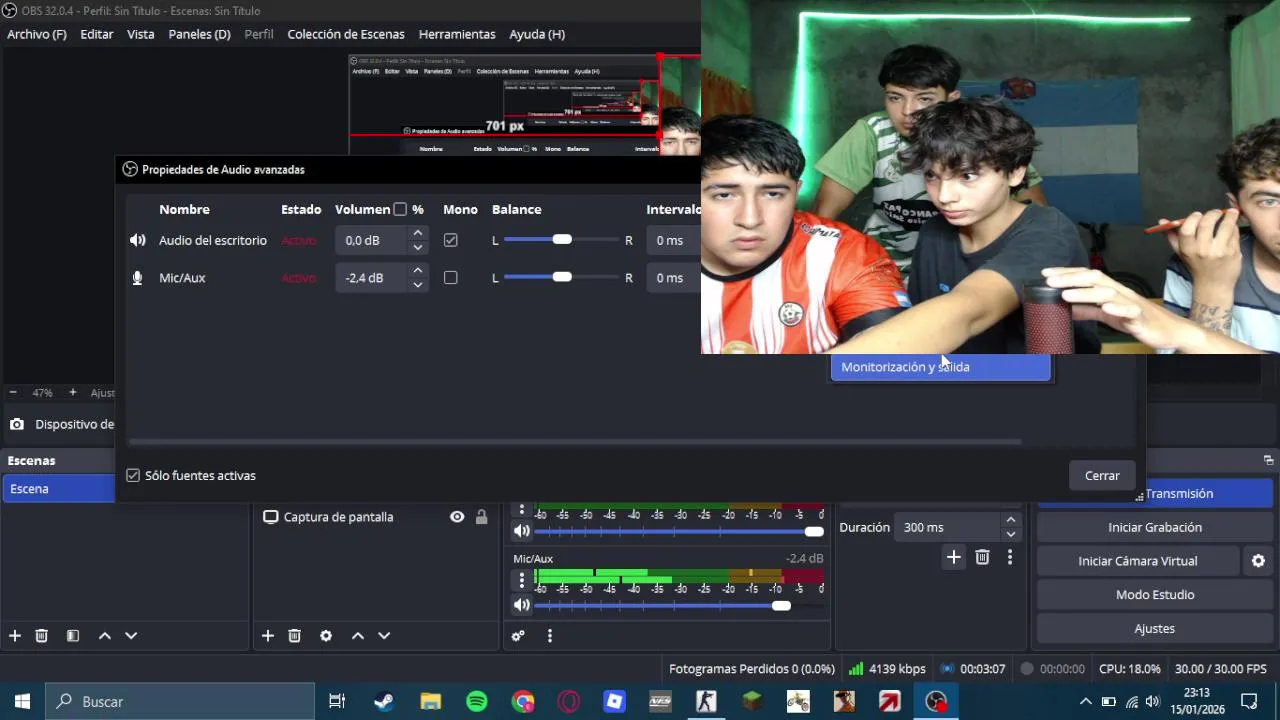Select Monitorización y salida dropdown option

click(x=941, y=367)
